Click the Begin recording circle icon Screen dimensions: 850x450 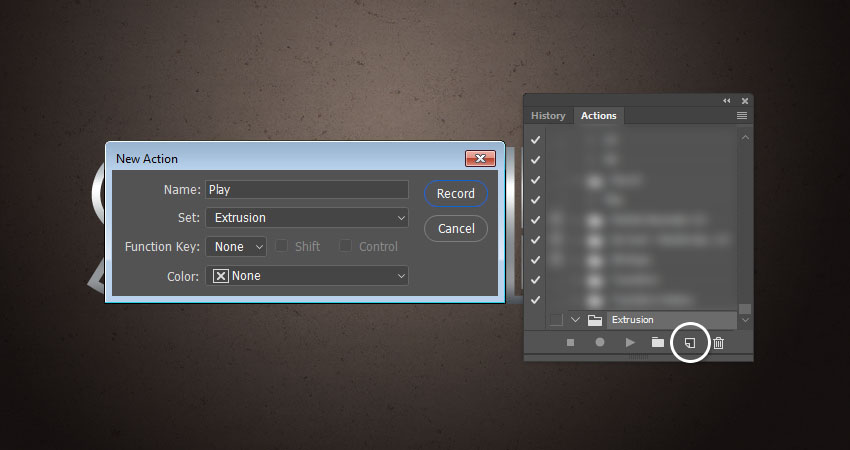point(600,342)
